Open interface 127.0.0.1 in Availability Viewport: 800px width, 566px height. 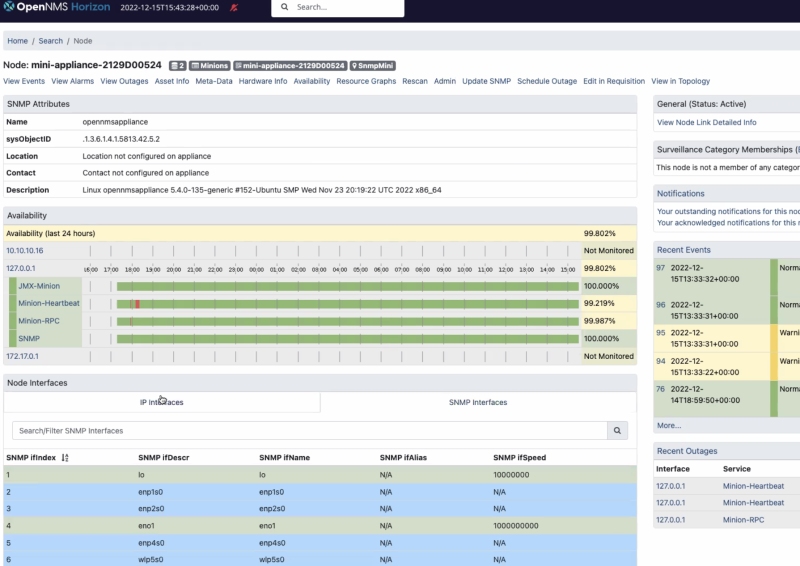point(21,268)
